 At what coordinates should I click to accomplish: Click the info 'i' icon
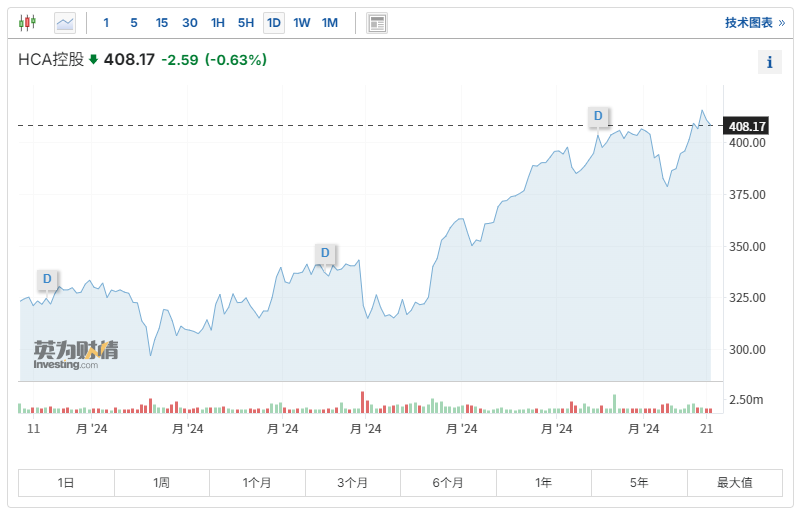click(x=770, y=62)
